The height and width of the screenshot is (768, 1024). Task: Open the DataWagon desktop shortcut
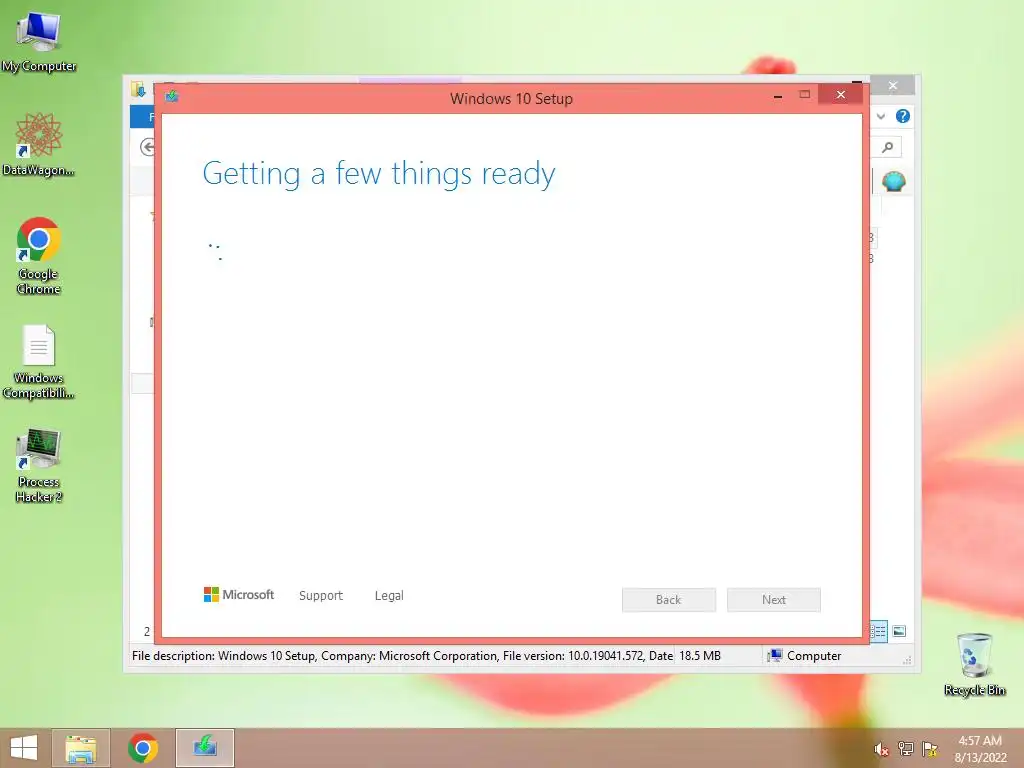39,145
